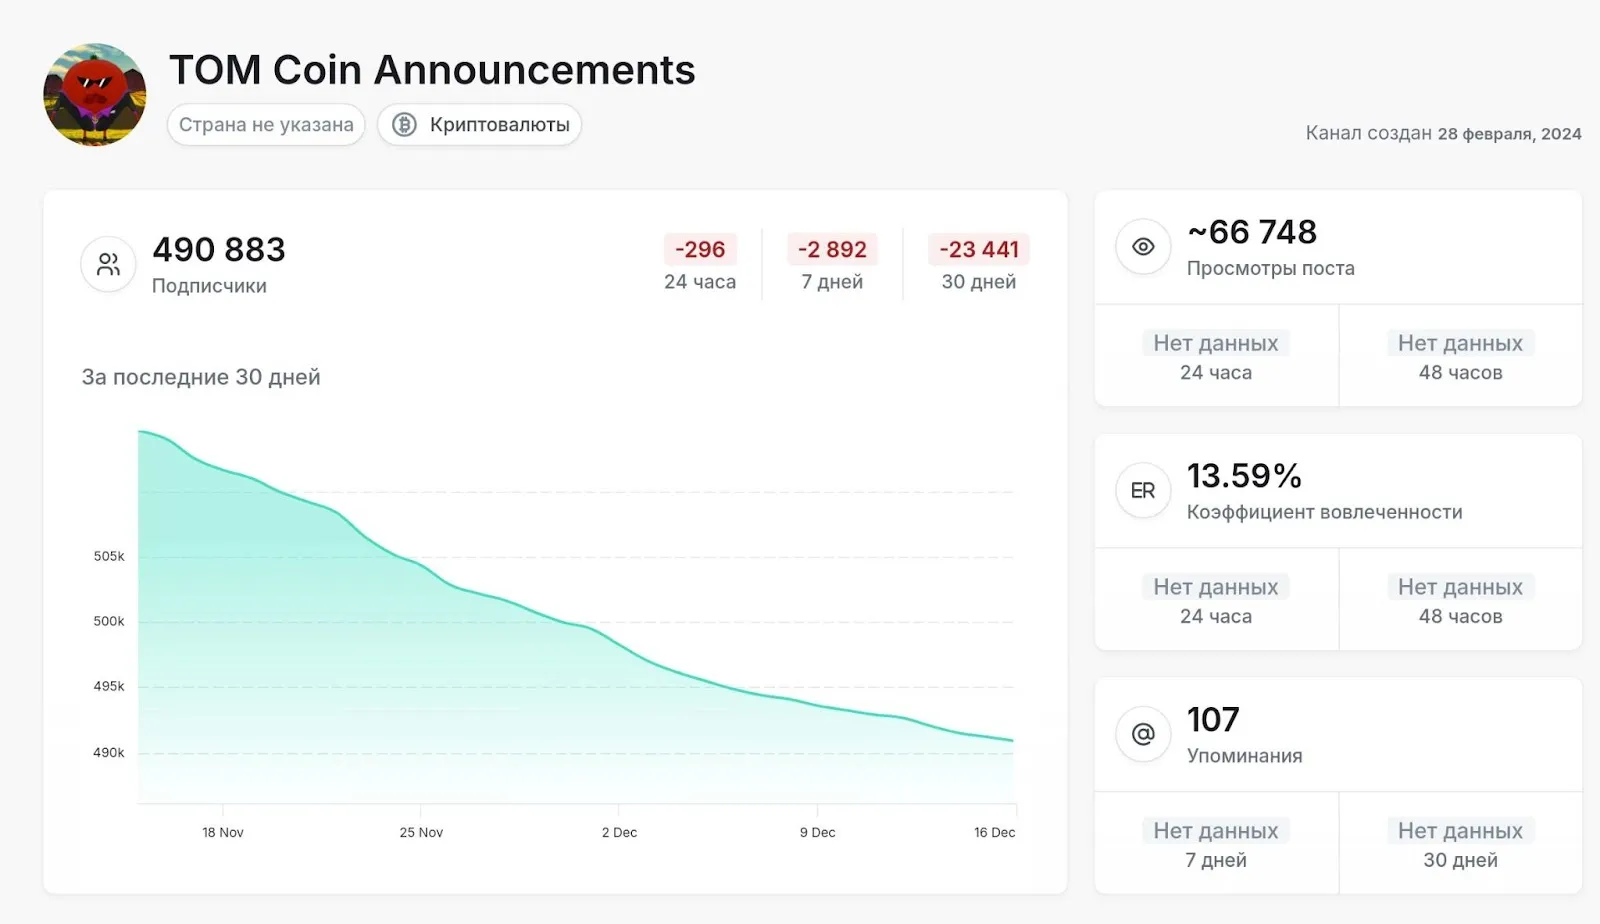
Task: Click the 18 Nov chart axis label
Action: tap(223, 832)
